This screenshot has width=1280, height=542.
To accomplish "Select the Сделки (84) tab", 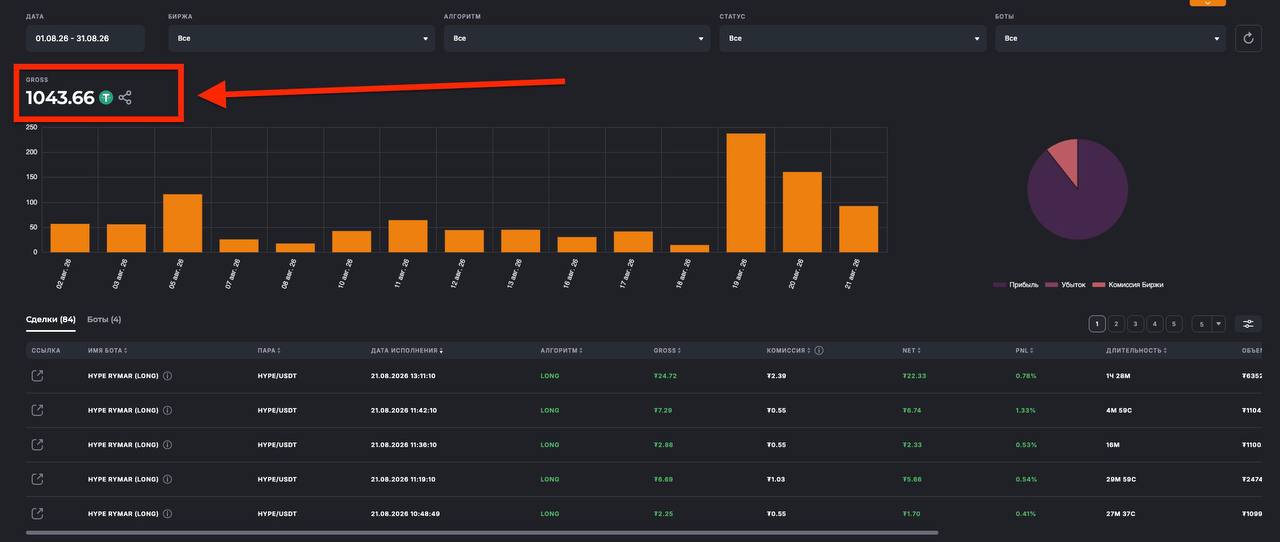I will click(x=51, y=320).
